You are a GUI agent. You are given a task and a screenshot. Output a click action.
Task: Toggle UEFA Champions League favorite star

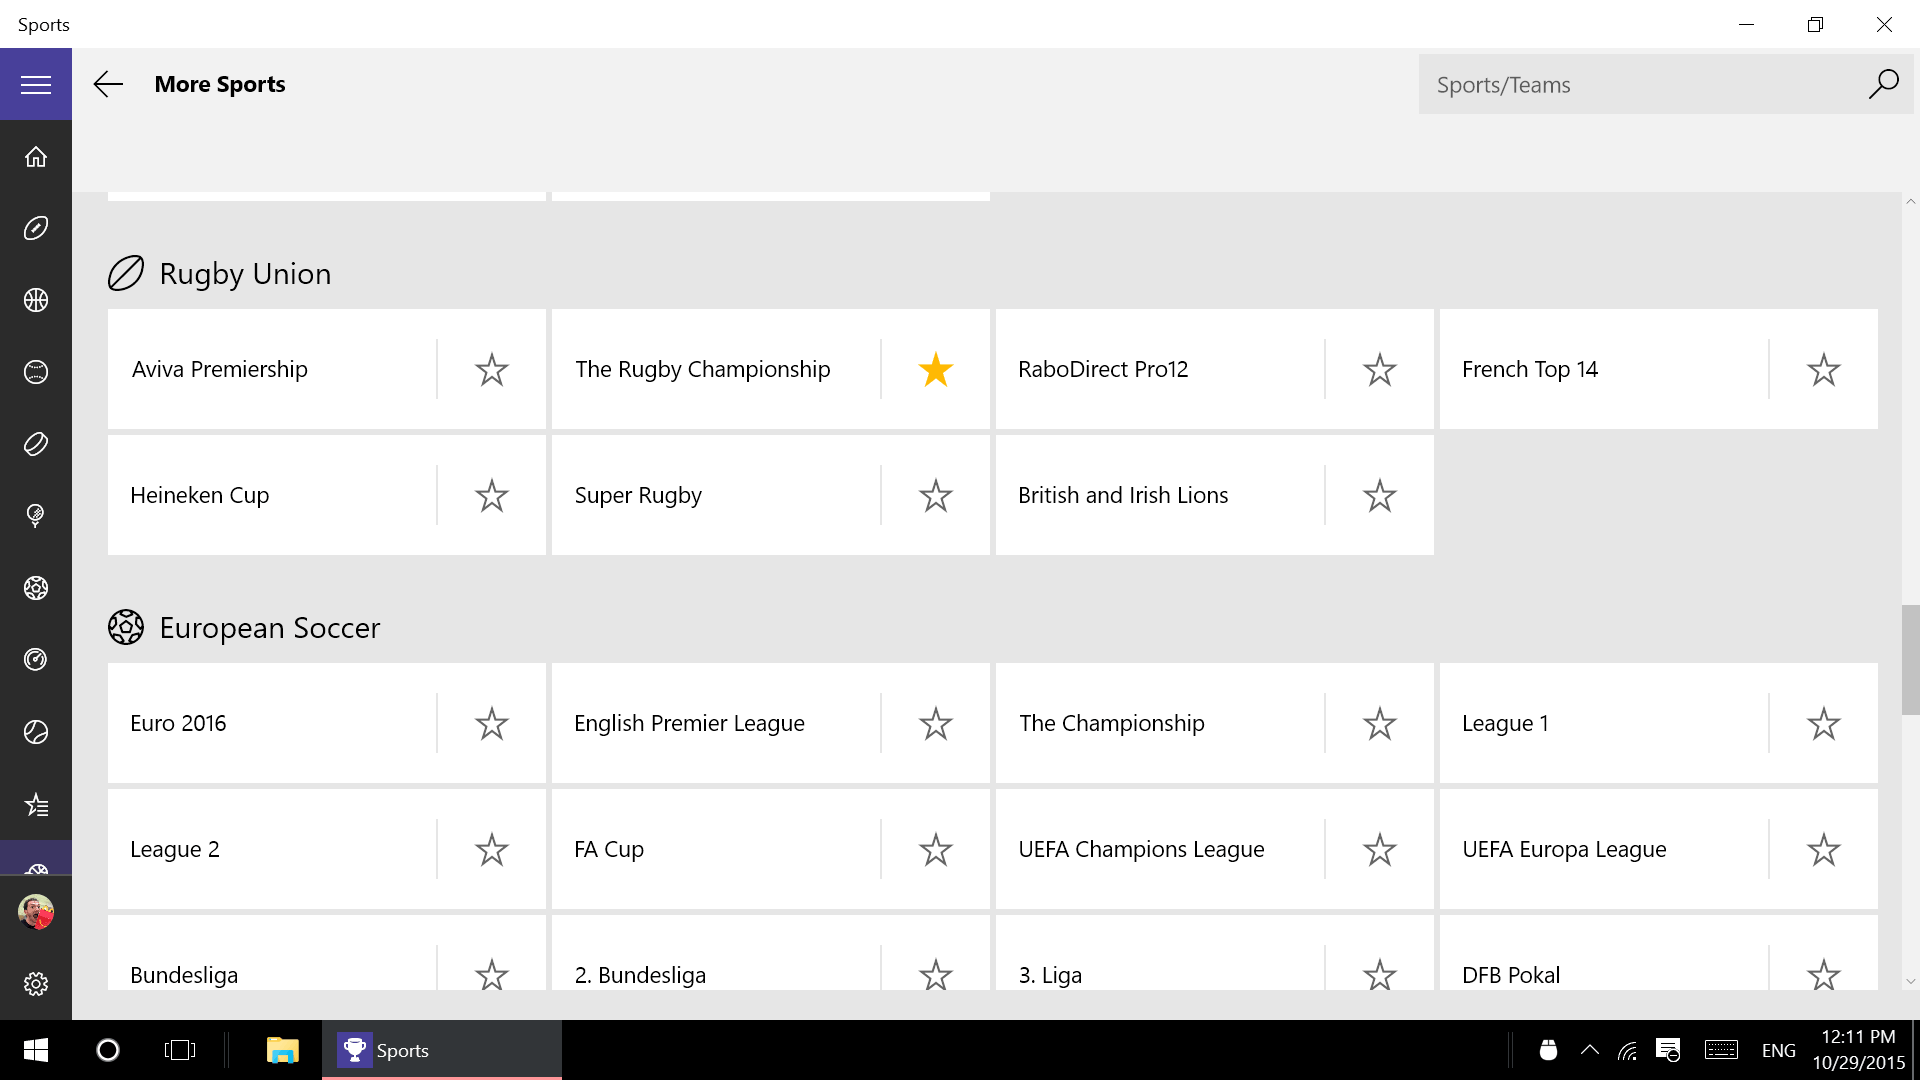(x=1380, y=850)
